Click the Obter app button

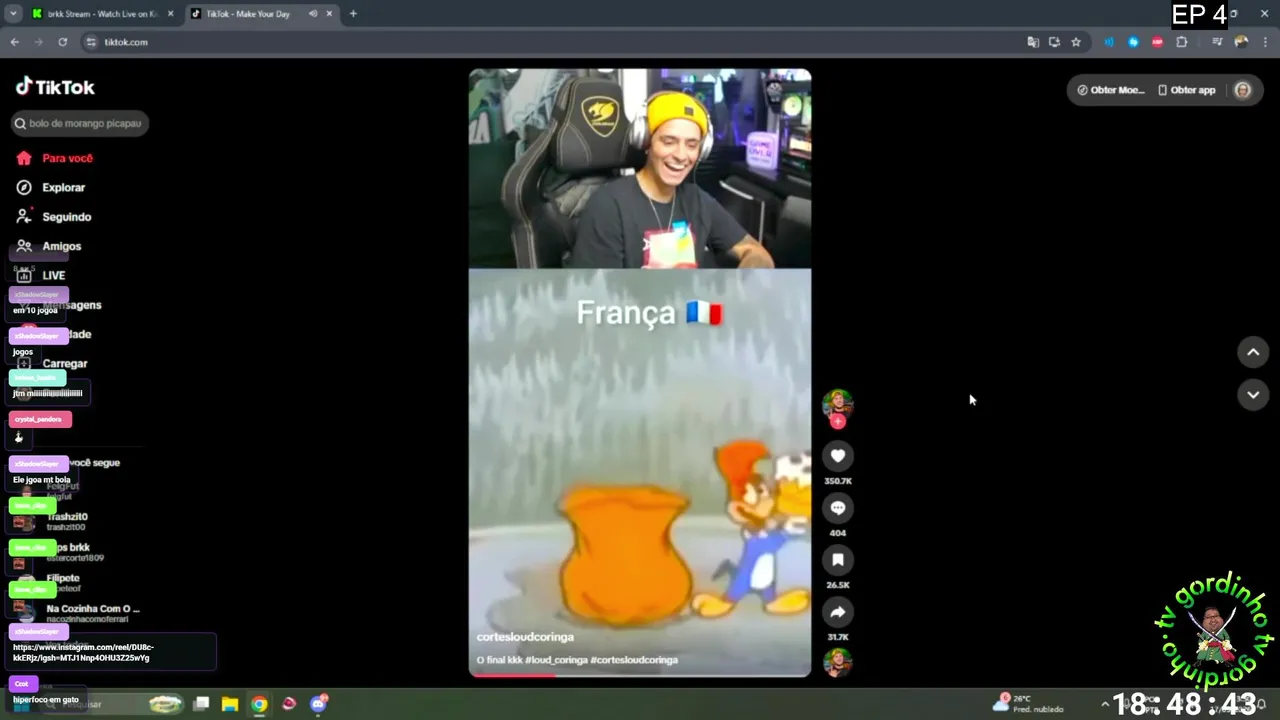point(1187,90)
